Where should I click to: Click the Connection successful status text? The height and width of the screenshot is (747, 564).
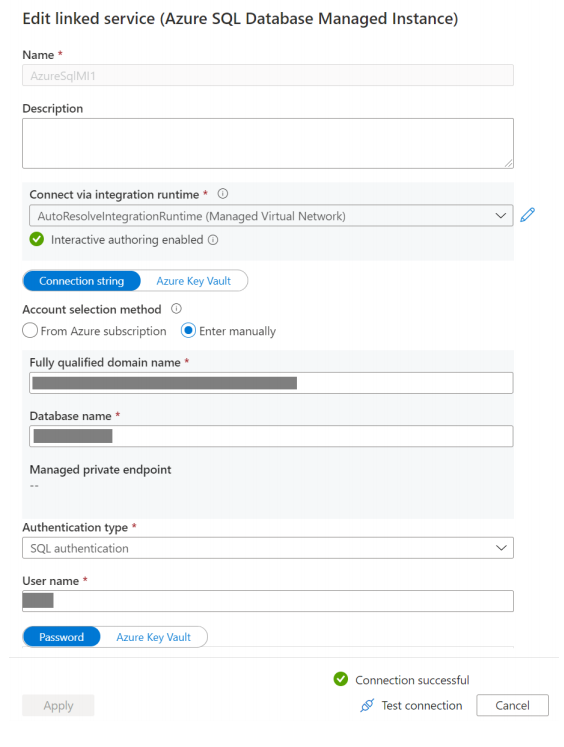point(412,680)
